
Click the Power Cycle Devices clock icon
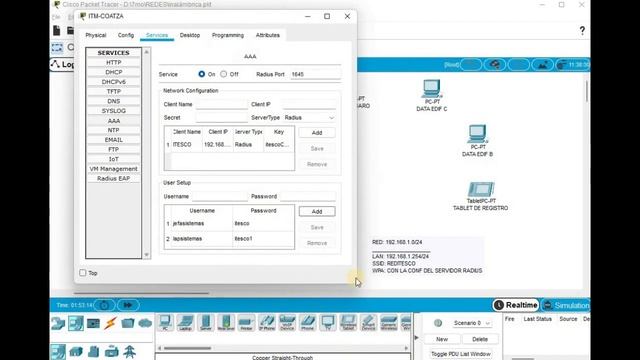(x=104, y=305)
